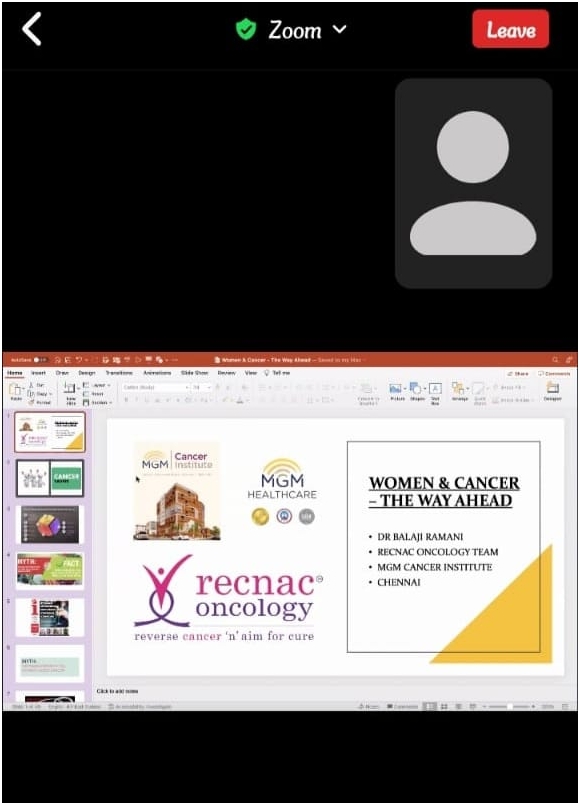Select the MGM Cancer Institute building image
Viewport: 580px width, 805px height.
tap(177, 491)
